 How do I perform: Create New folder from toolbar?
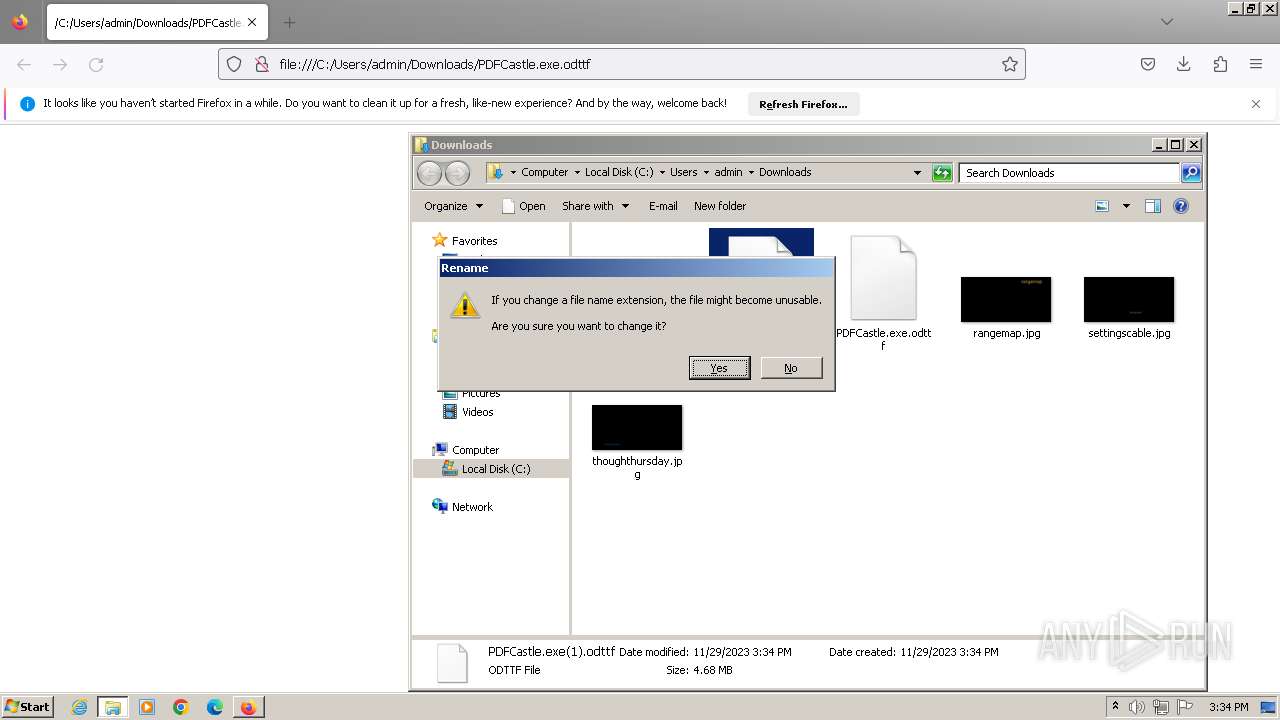click(720, 206)
